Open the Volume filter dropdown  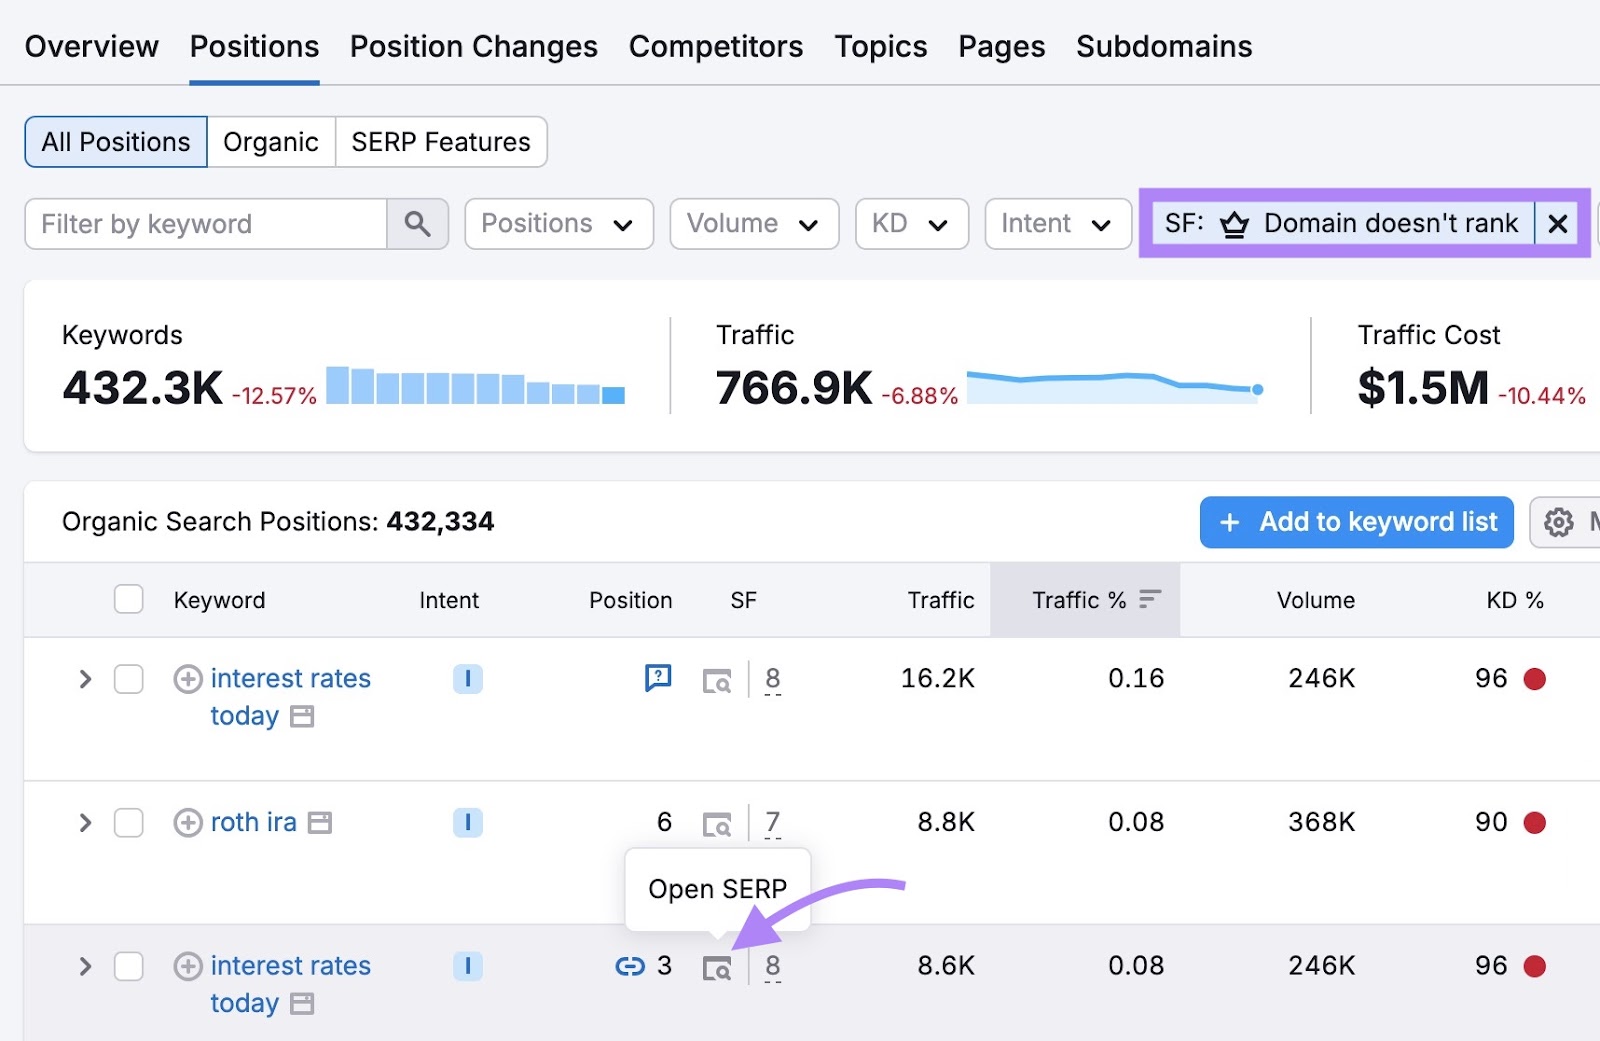point(754,223)
